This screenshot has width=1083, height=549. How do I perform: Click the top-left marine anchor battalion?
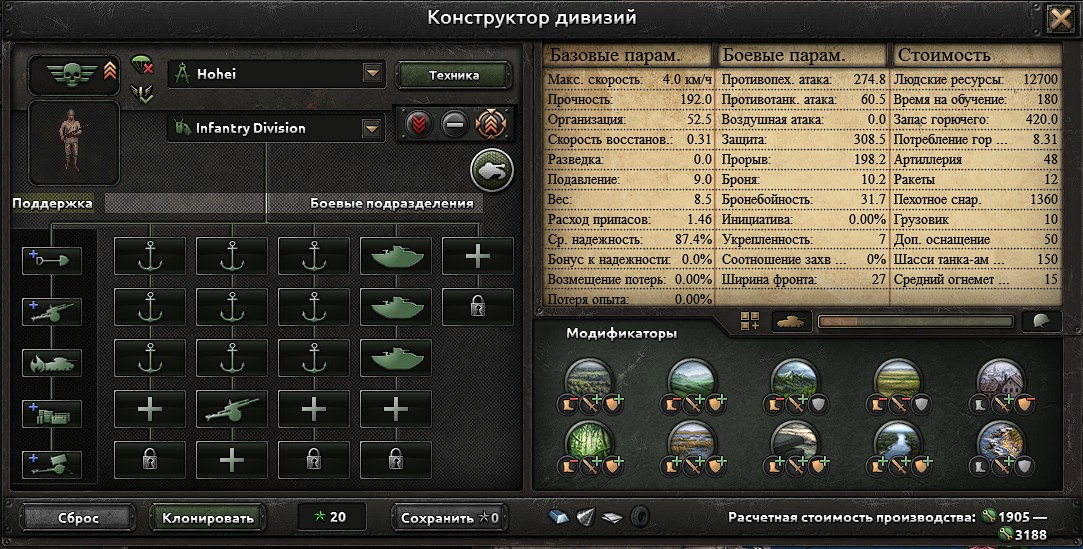[x=150, y=256]
